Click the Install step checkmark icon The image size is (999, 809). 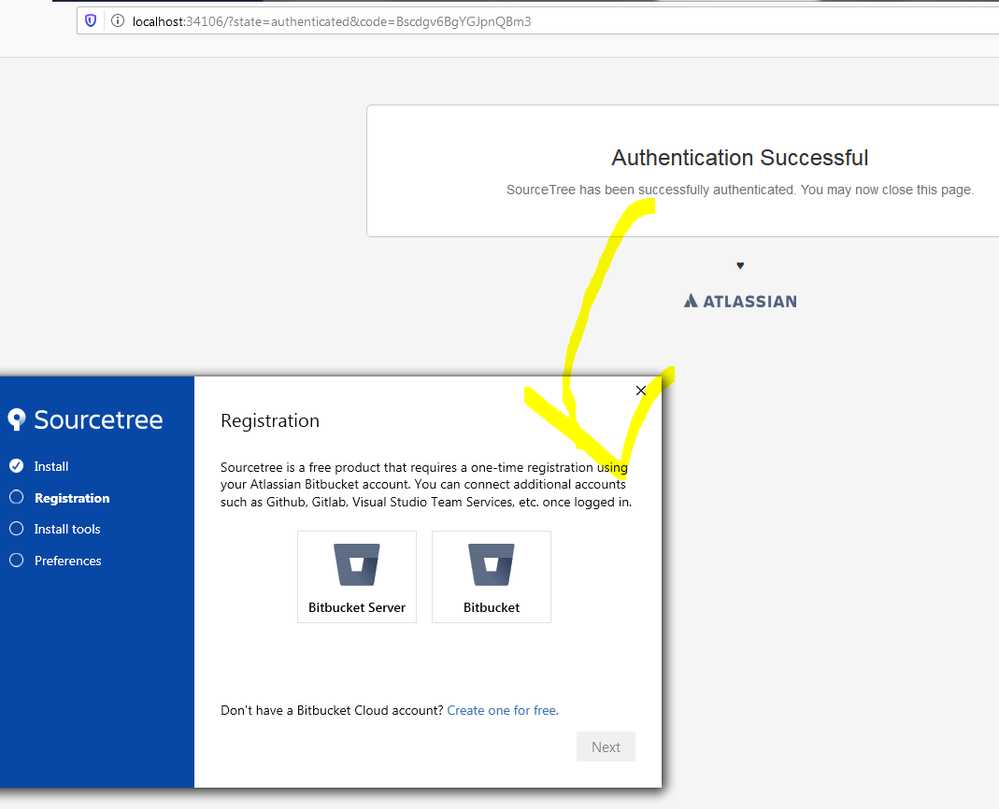point(17,466)
